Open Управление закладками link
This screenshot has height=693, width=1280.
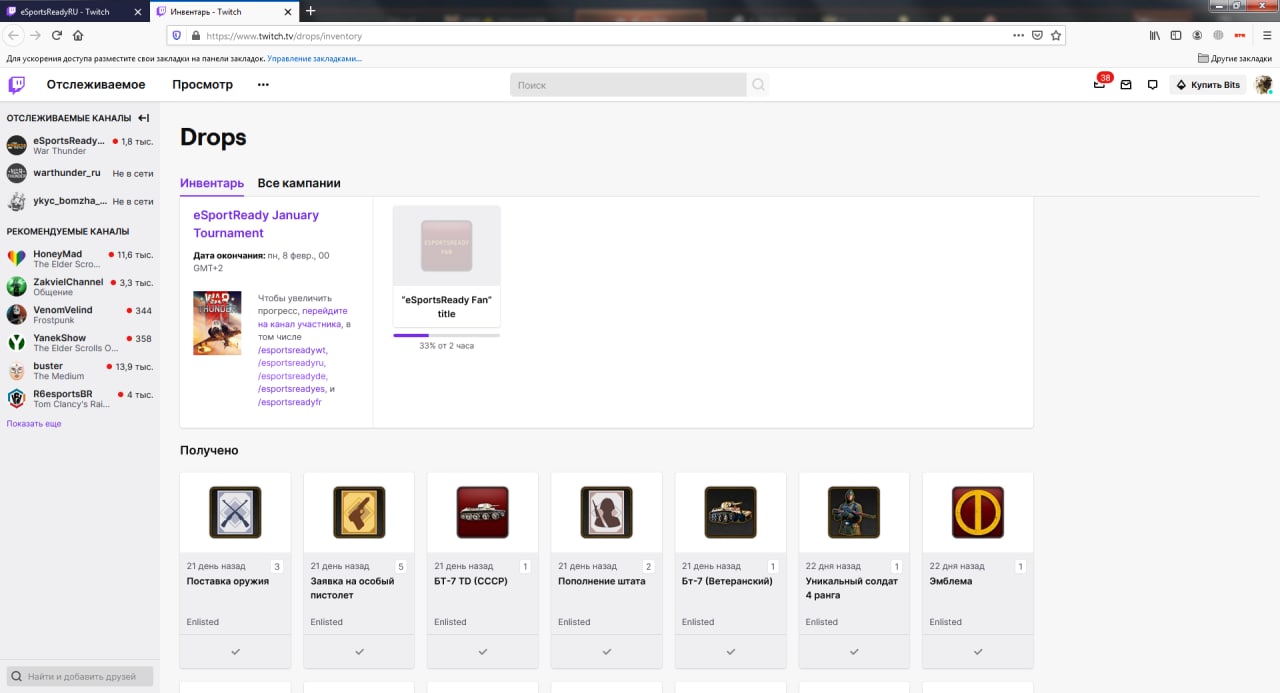pyautogui.click(x=315, y=58)
